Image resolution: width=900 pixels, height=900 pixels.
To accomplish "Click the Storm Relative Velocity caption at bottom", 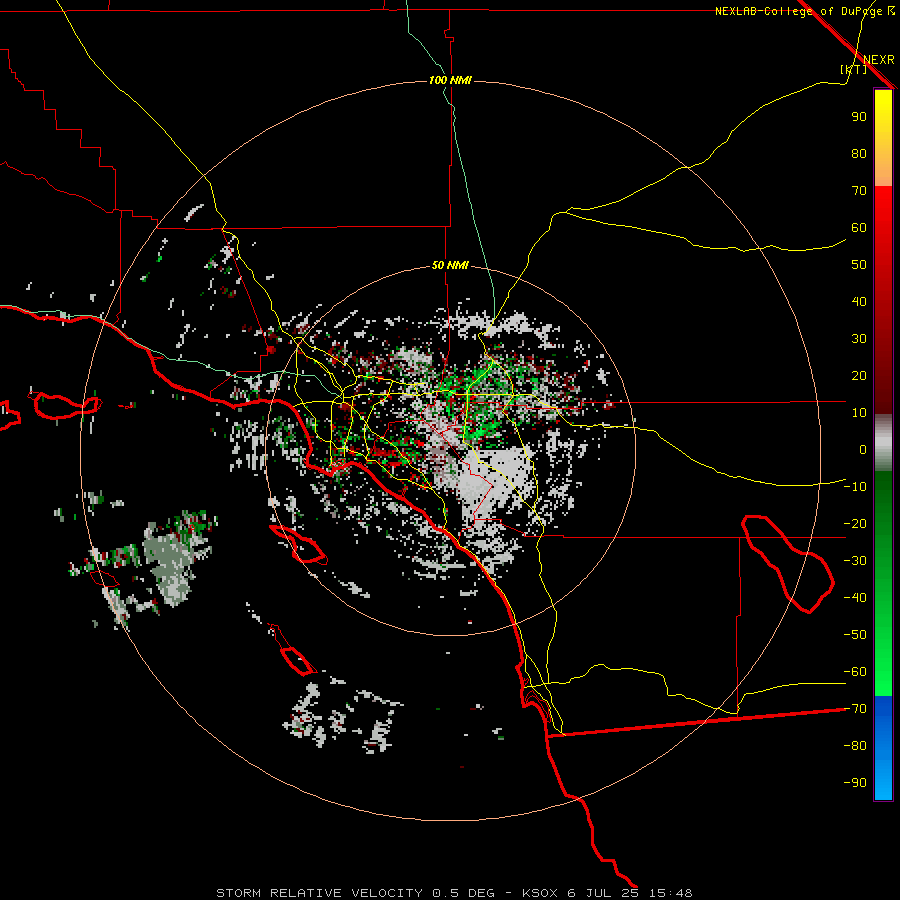I will click(454, 893).
